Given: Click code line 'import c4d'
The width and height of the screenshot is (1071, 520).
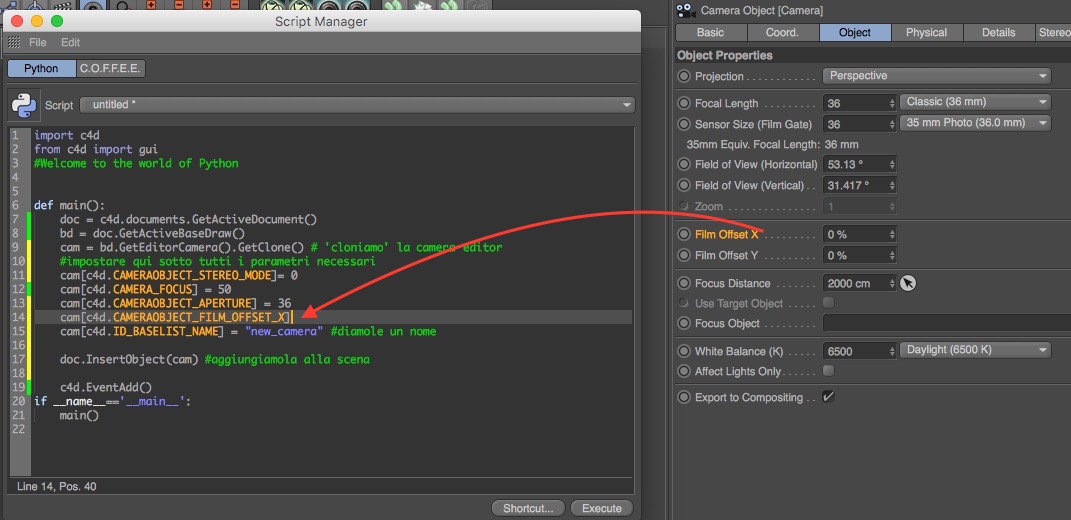Looking at the screenshot, I should click(x=67, y=135).
